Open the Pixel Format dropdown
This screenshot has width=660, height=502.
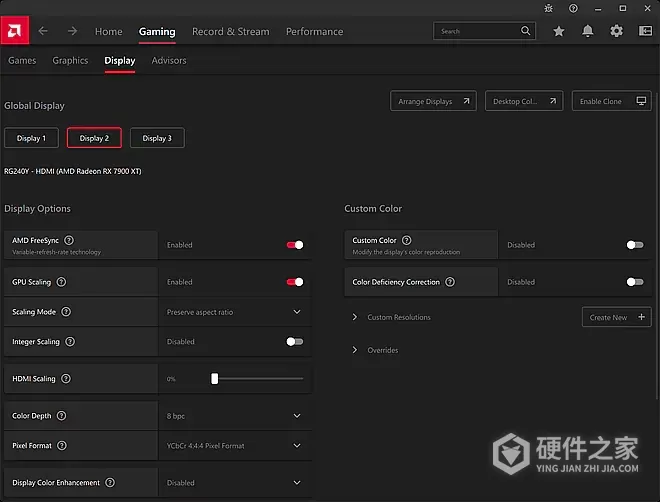pyautogui.click(x=235, y=446)
